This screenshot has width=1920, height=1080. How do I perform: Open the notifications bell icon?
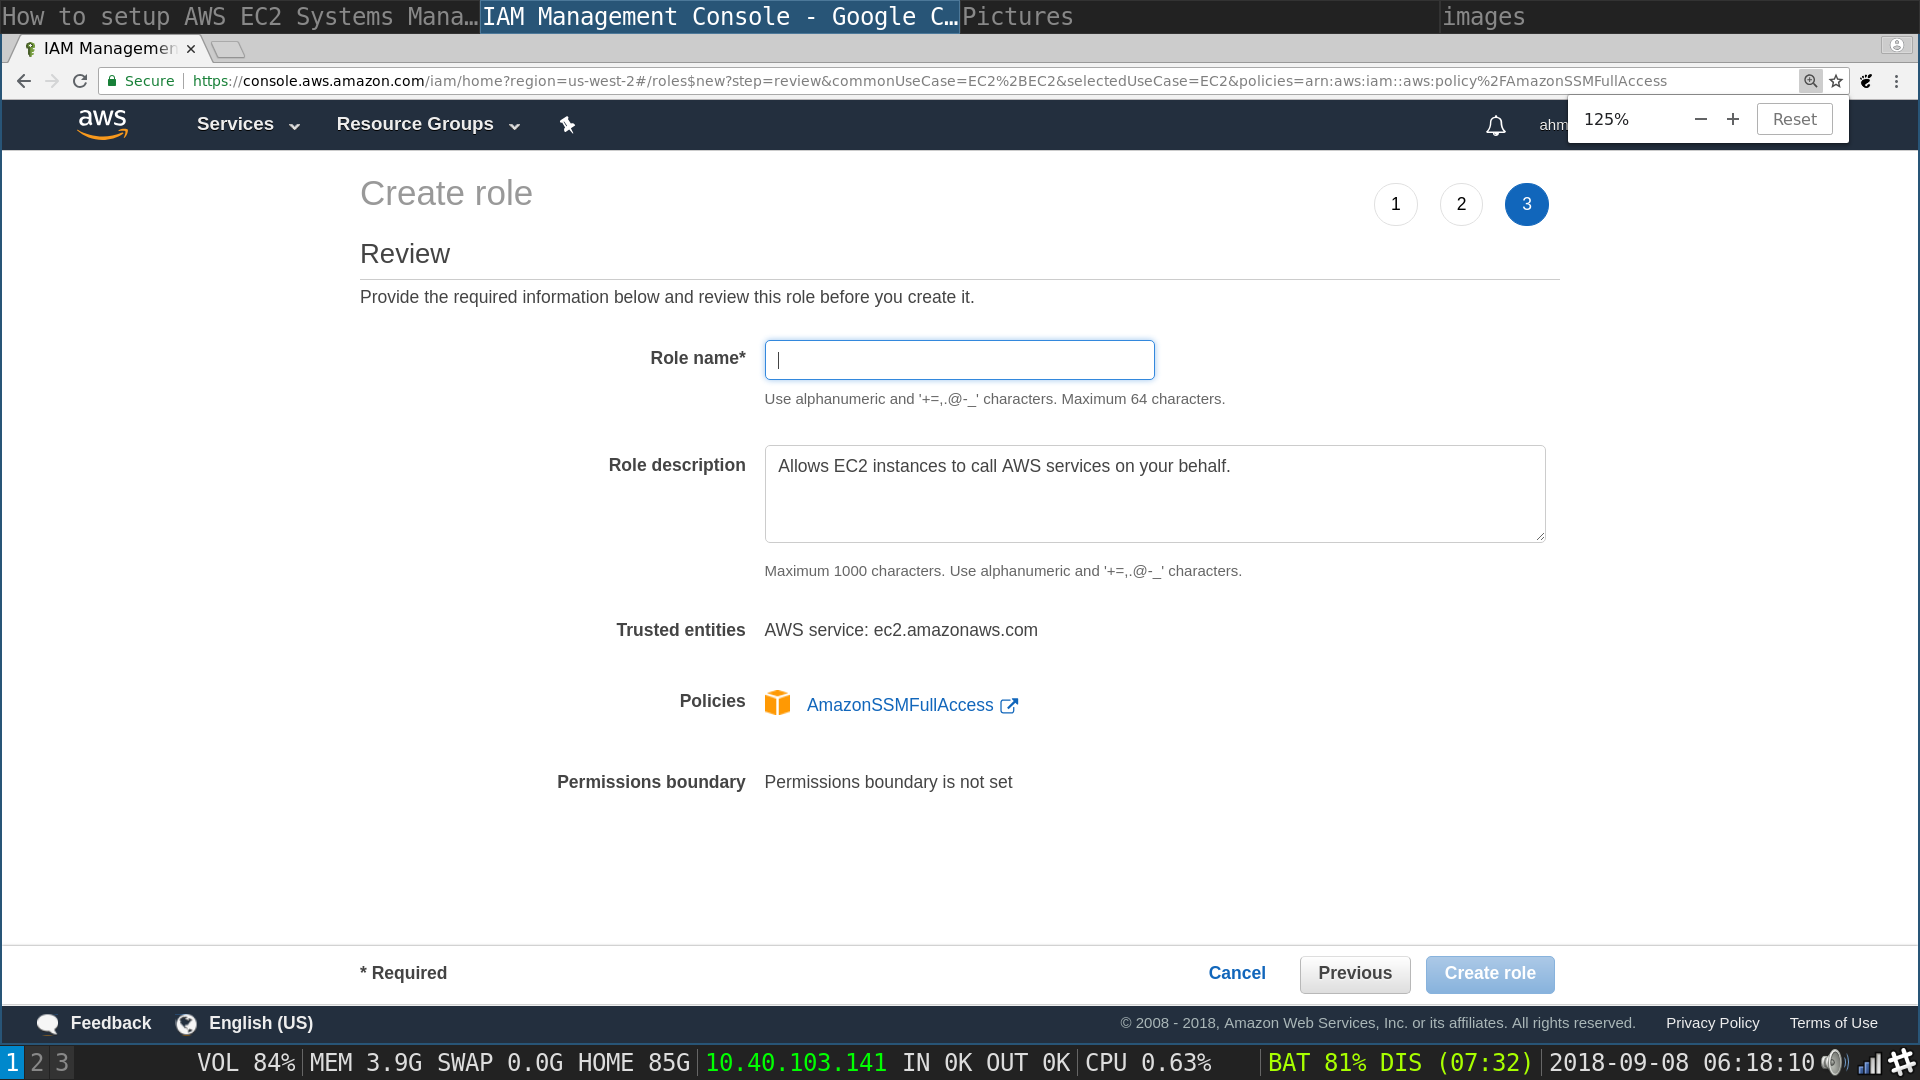tap(1495, 126)
